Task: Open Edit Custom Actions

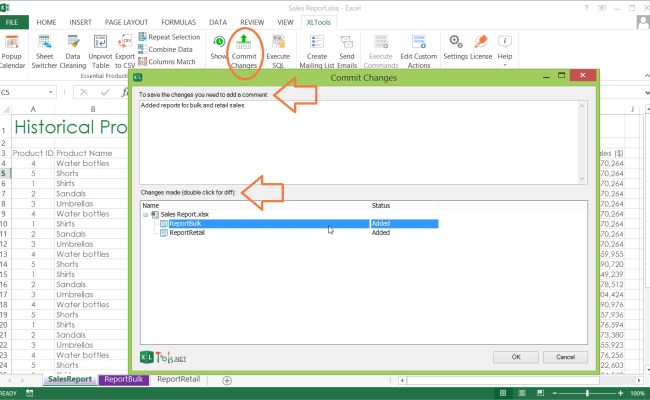Action: click(419, 52)
